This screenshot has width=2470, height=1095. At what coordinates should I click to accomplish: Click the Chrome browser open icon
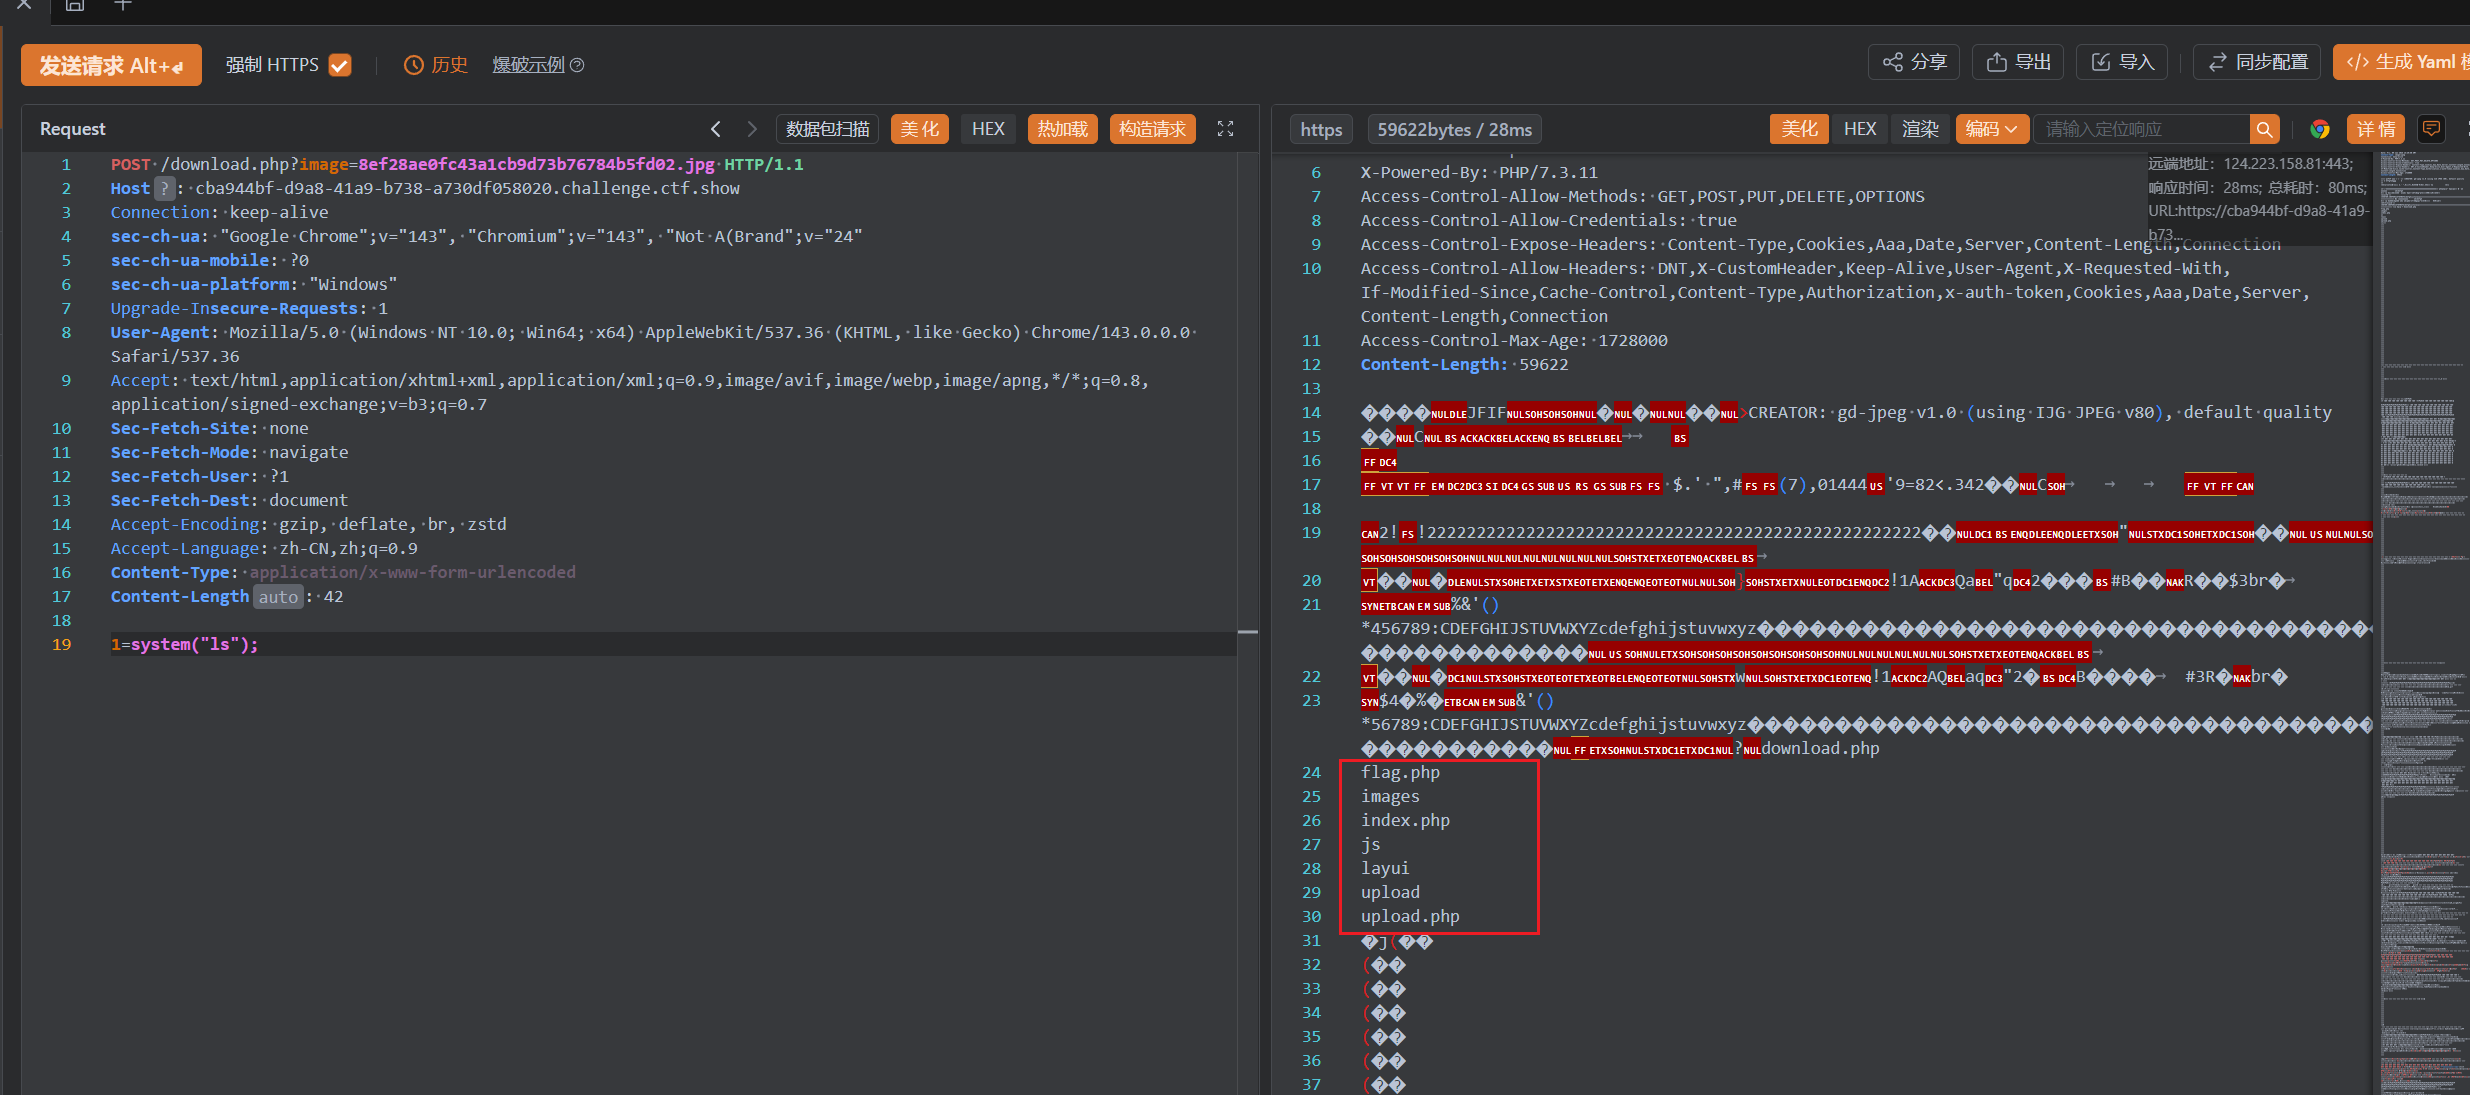(x=2320, y=129)
